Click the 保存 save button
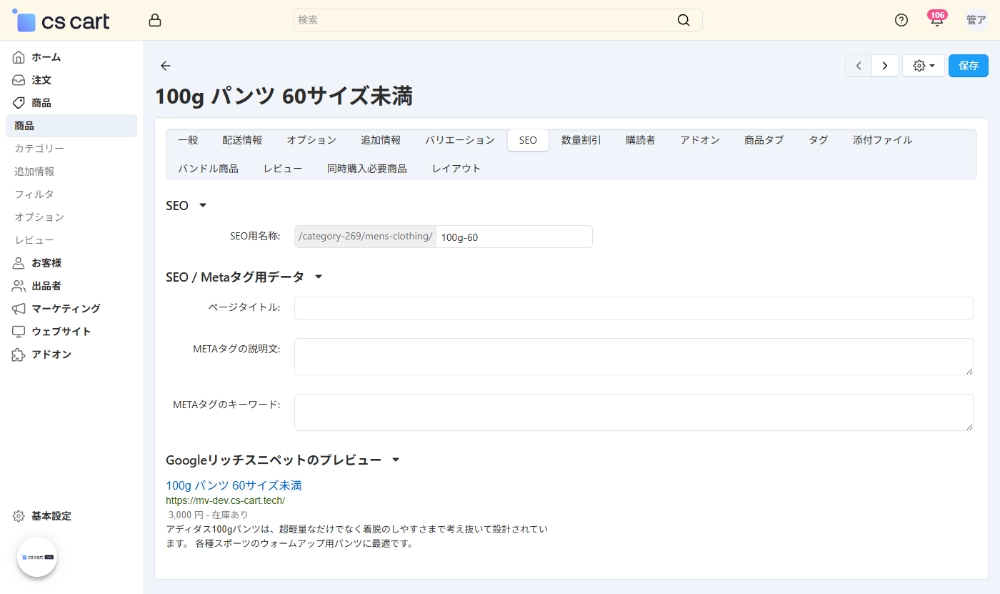 coord(968,66)
